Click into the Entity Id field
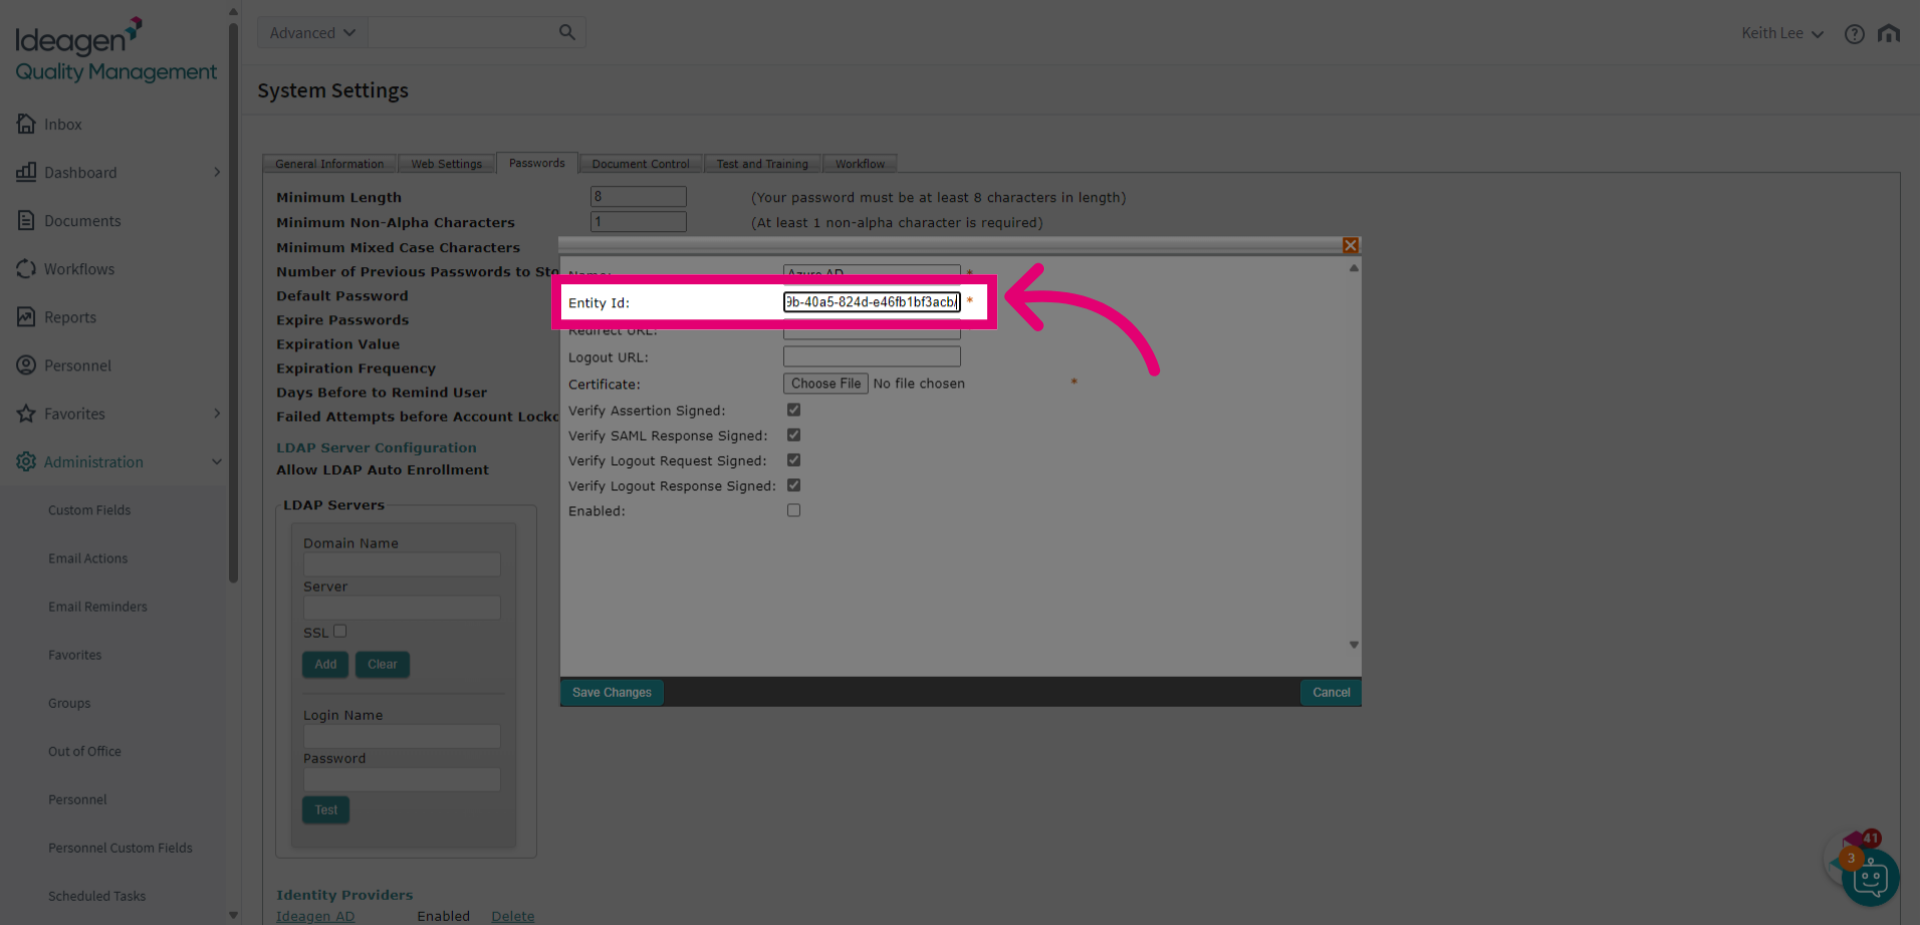 [x=871, y=302]
